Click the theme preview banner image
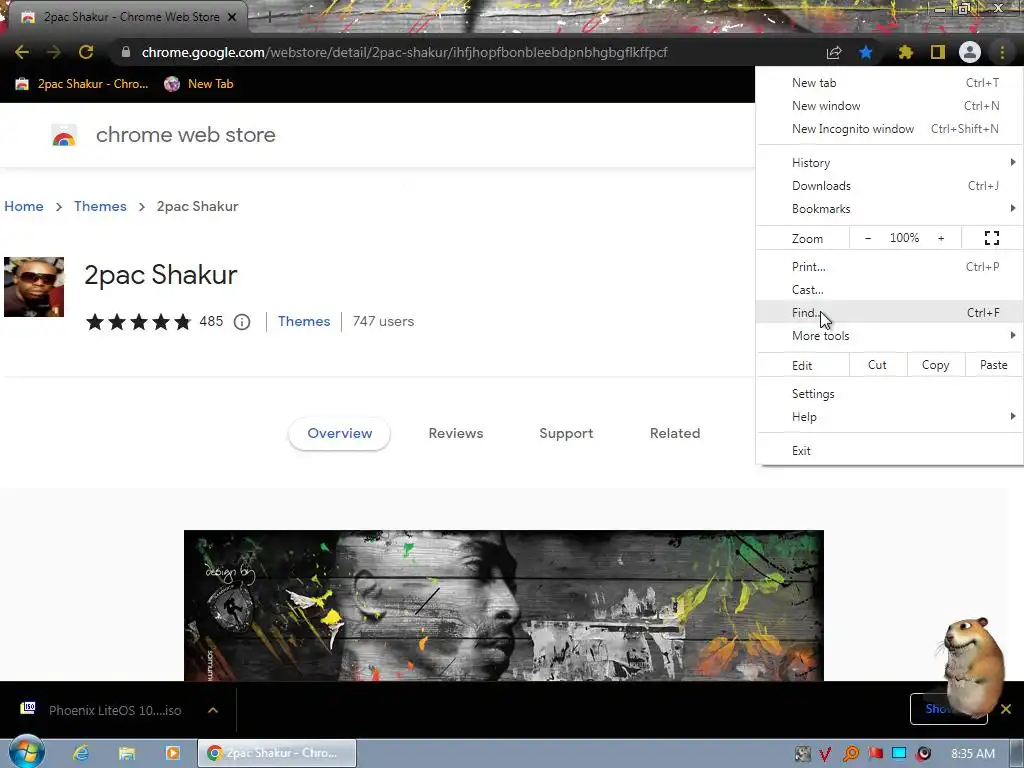This screenshot has width=1024, height=768. click(x=504, y=605)
